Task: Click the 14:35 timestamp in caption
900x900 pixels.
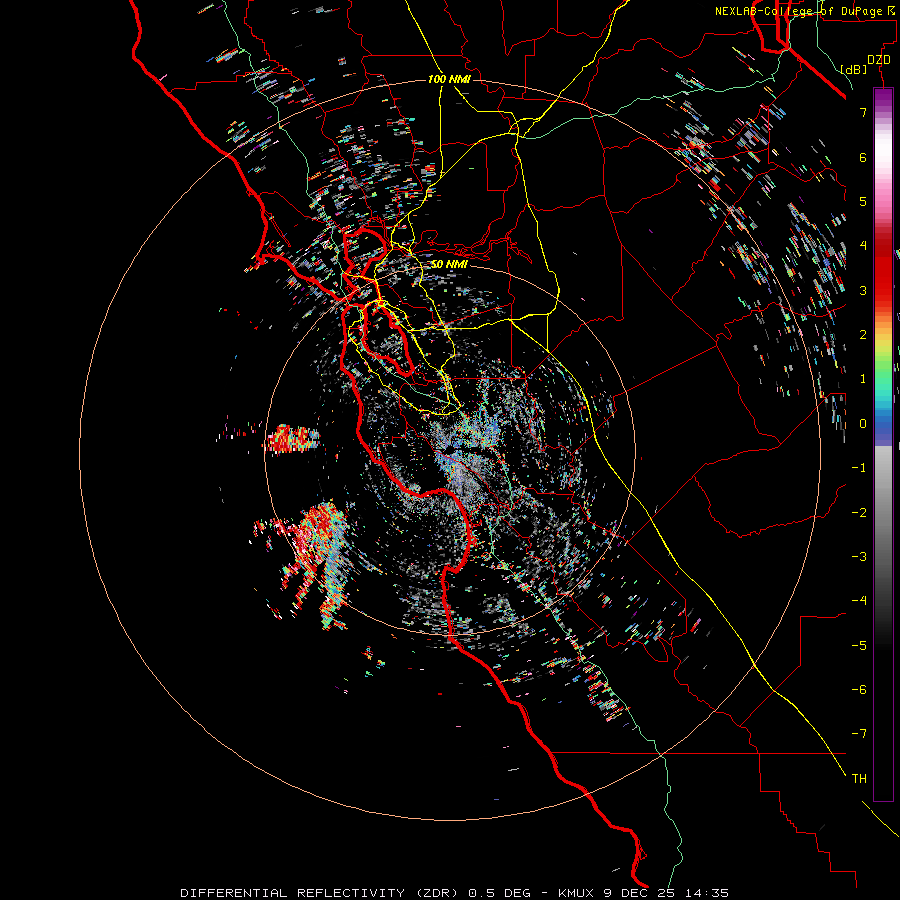Action: (x=705, y=893)
